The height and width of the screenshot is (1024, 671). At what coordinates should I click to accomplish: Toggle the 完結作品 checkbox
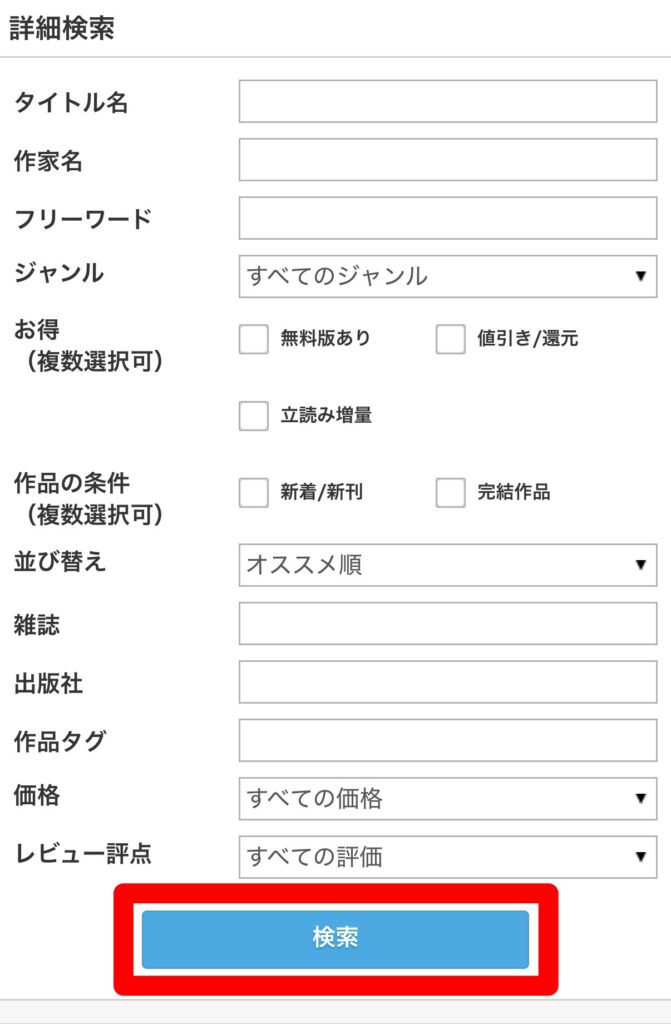click(x=451, y=492)
